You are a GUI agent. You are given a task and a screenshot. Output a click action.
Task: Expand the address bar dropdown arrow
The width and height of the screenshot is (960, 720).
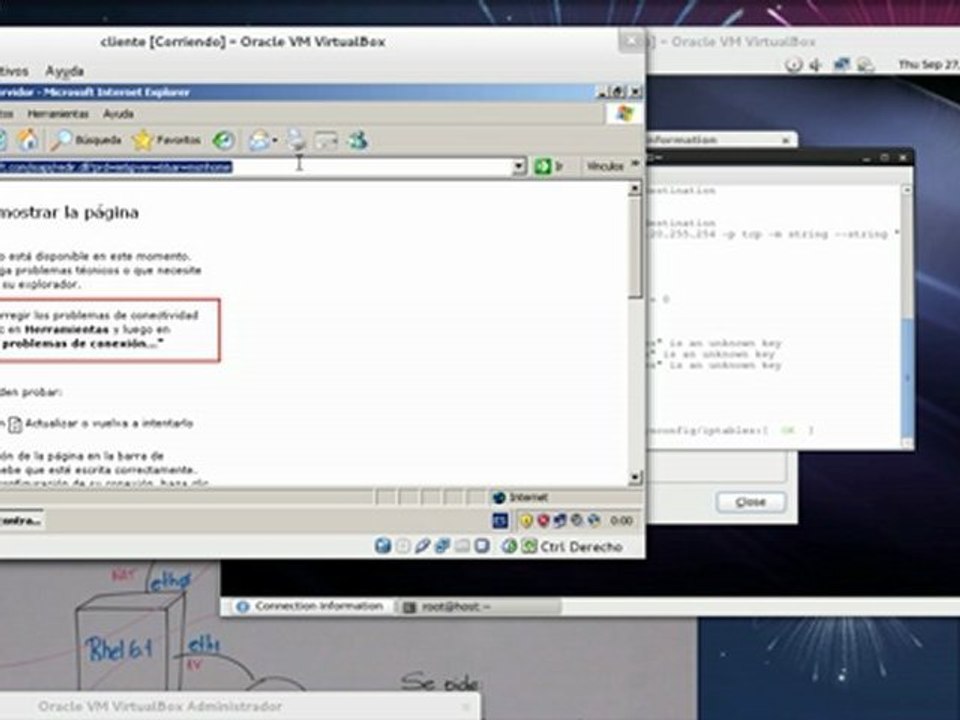point(519,166)
